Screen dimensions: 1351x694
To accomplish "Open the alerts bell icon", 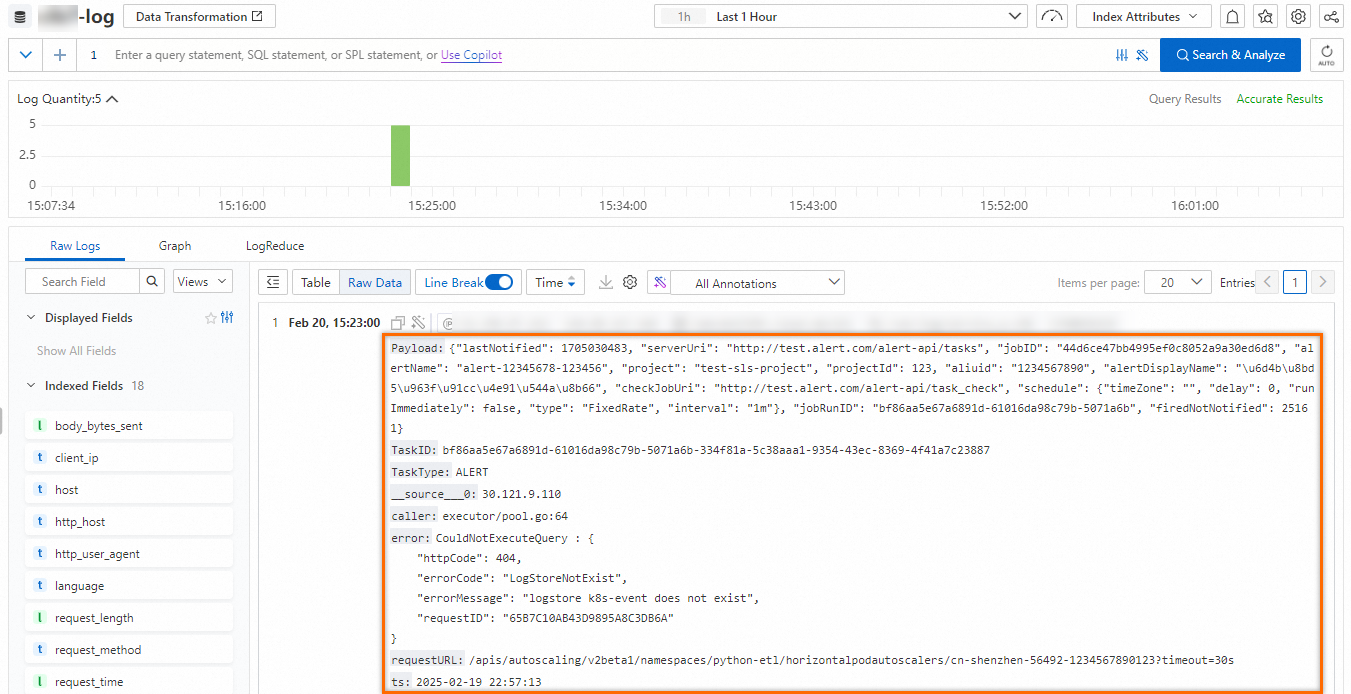I will [1231, 16].
